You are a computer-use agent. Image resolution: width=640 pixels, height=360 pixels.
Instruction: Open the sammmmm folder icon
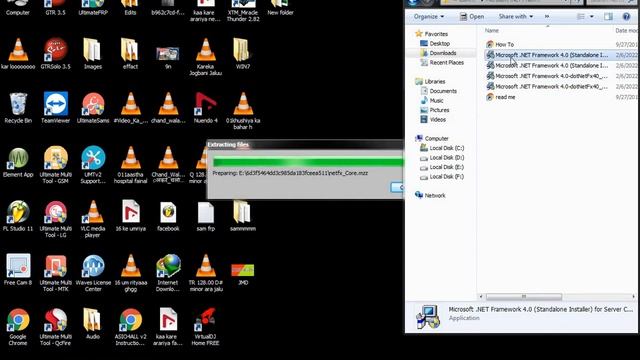click(242, 216)
